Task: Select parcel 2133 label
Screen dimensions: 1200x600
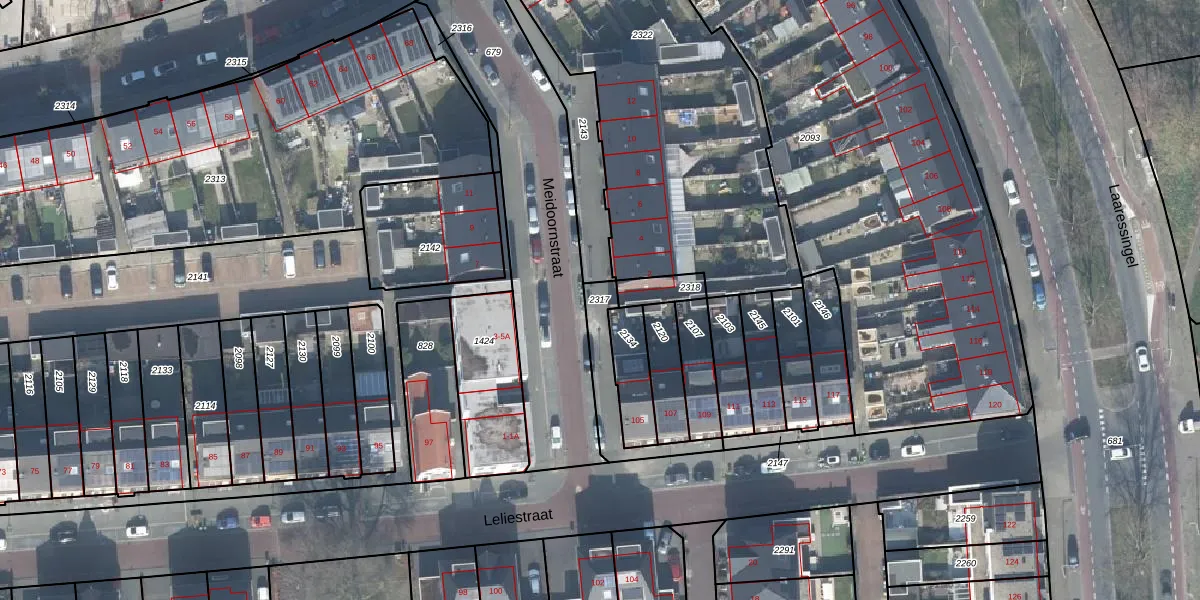Action: 161,370
